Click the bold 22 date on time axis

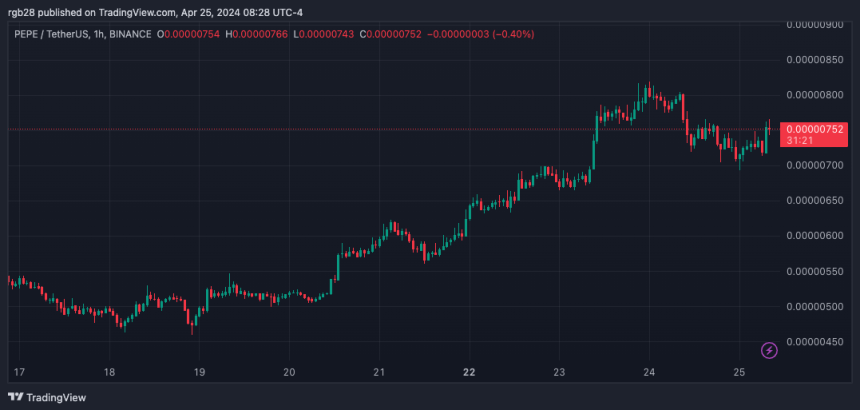coord(469,372)
